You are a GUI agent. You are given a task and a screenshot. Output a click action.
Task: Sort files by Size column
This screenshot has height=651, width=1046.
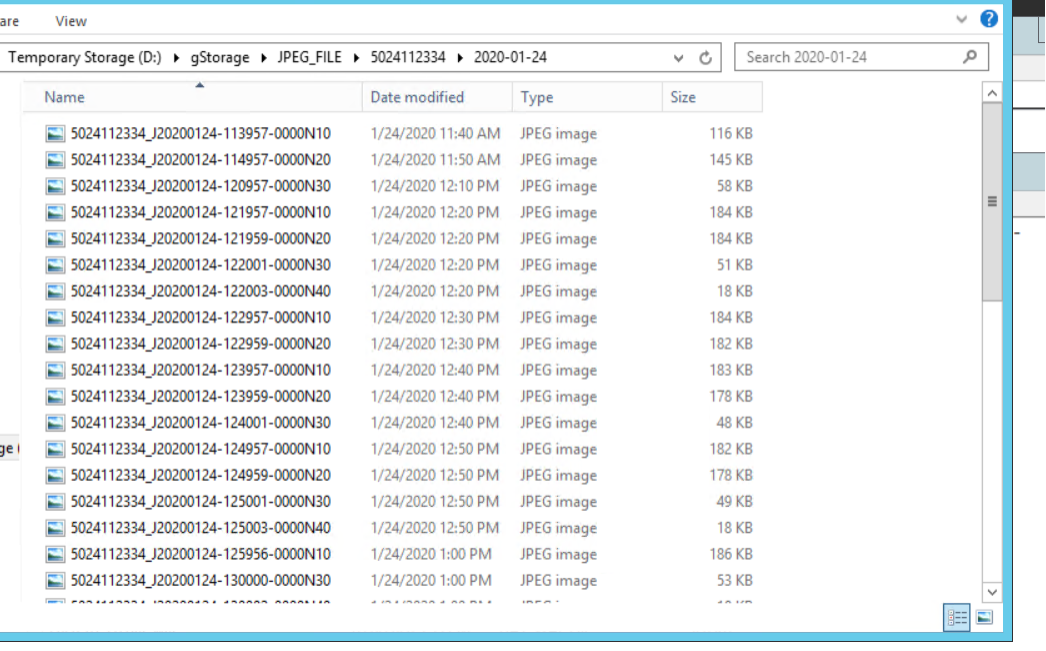click(712, 97)
